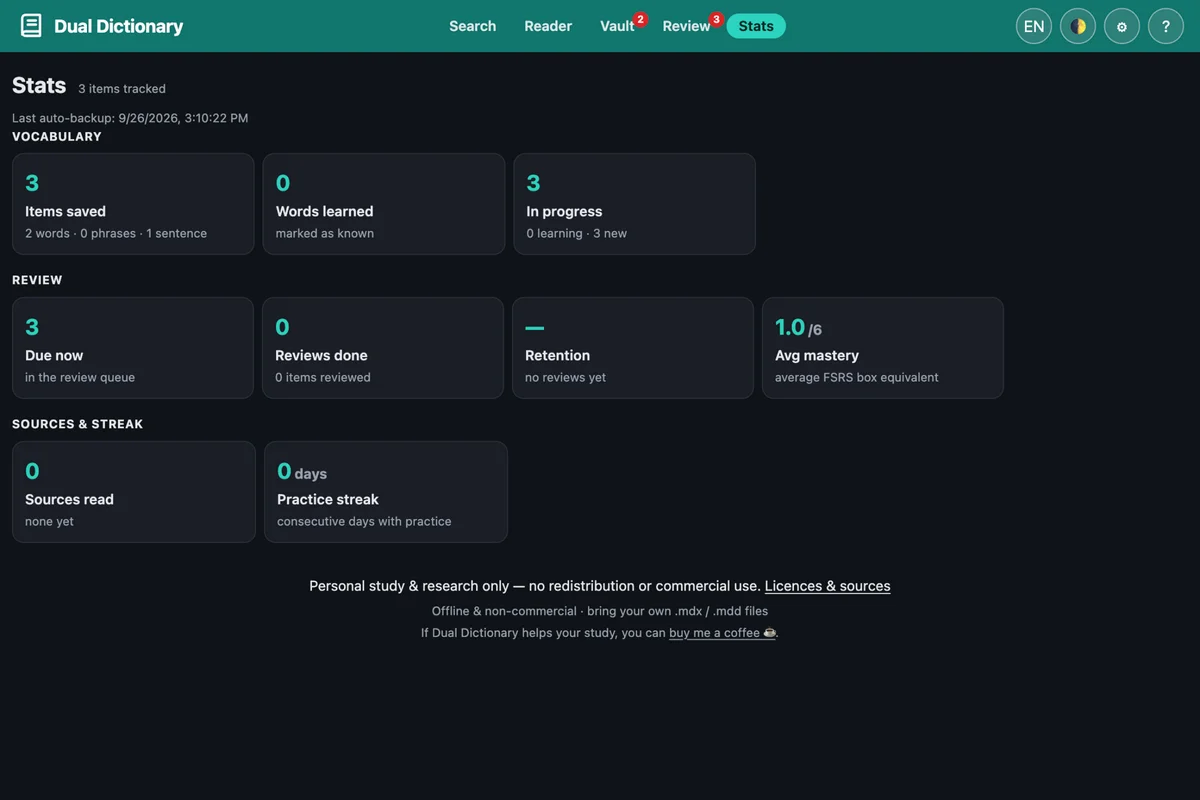Click the 'no reviews yet' text

point(566,377)
